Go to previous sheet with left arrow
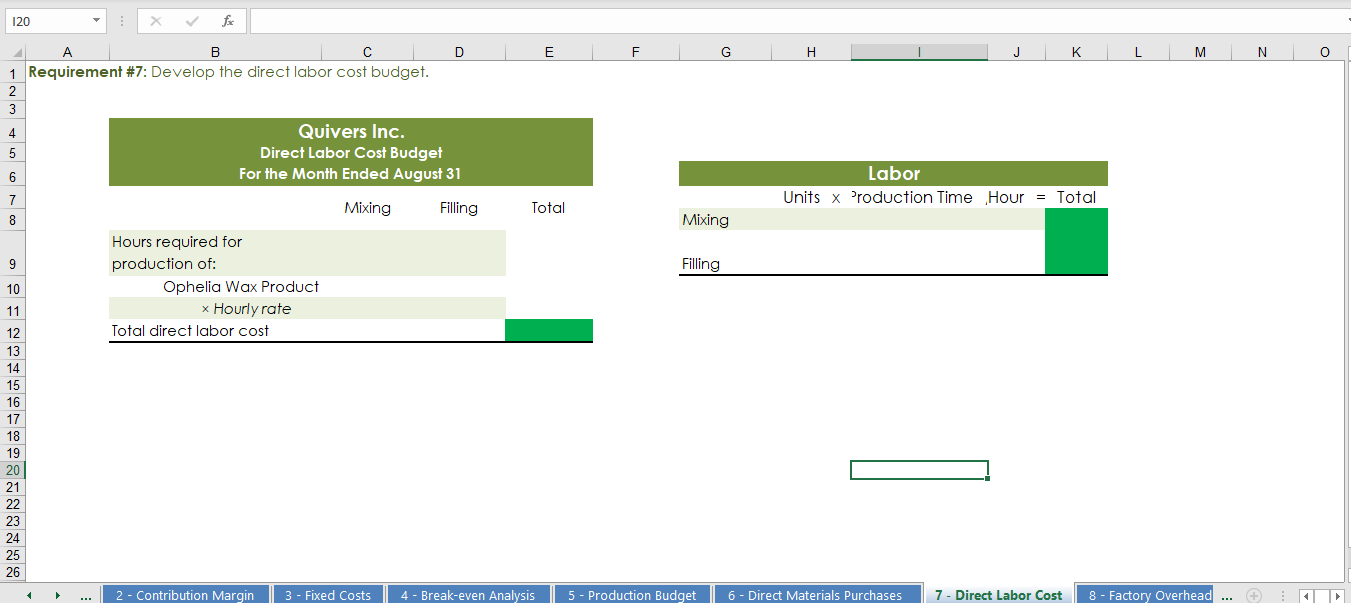Screen dimensions: 1351x603 pos(28,595)
